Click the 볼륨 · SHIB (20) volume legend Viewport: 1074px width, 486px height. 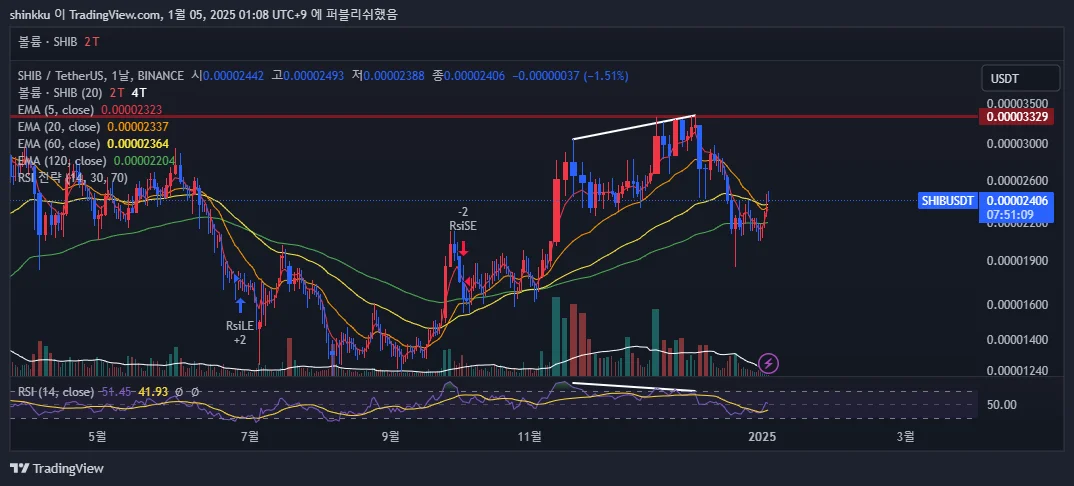[82, 93]
